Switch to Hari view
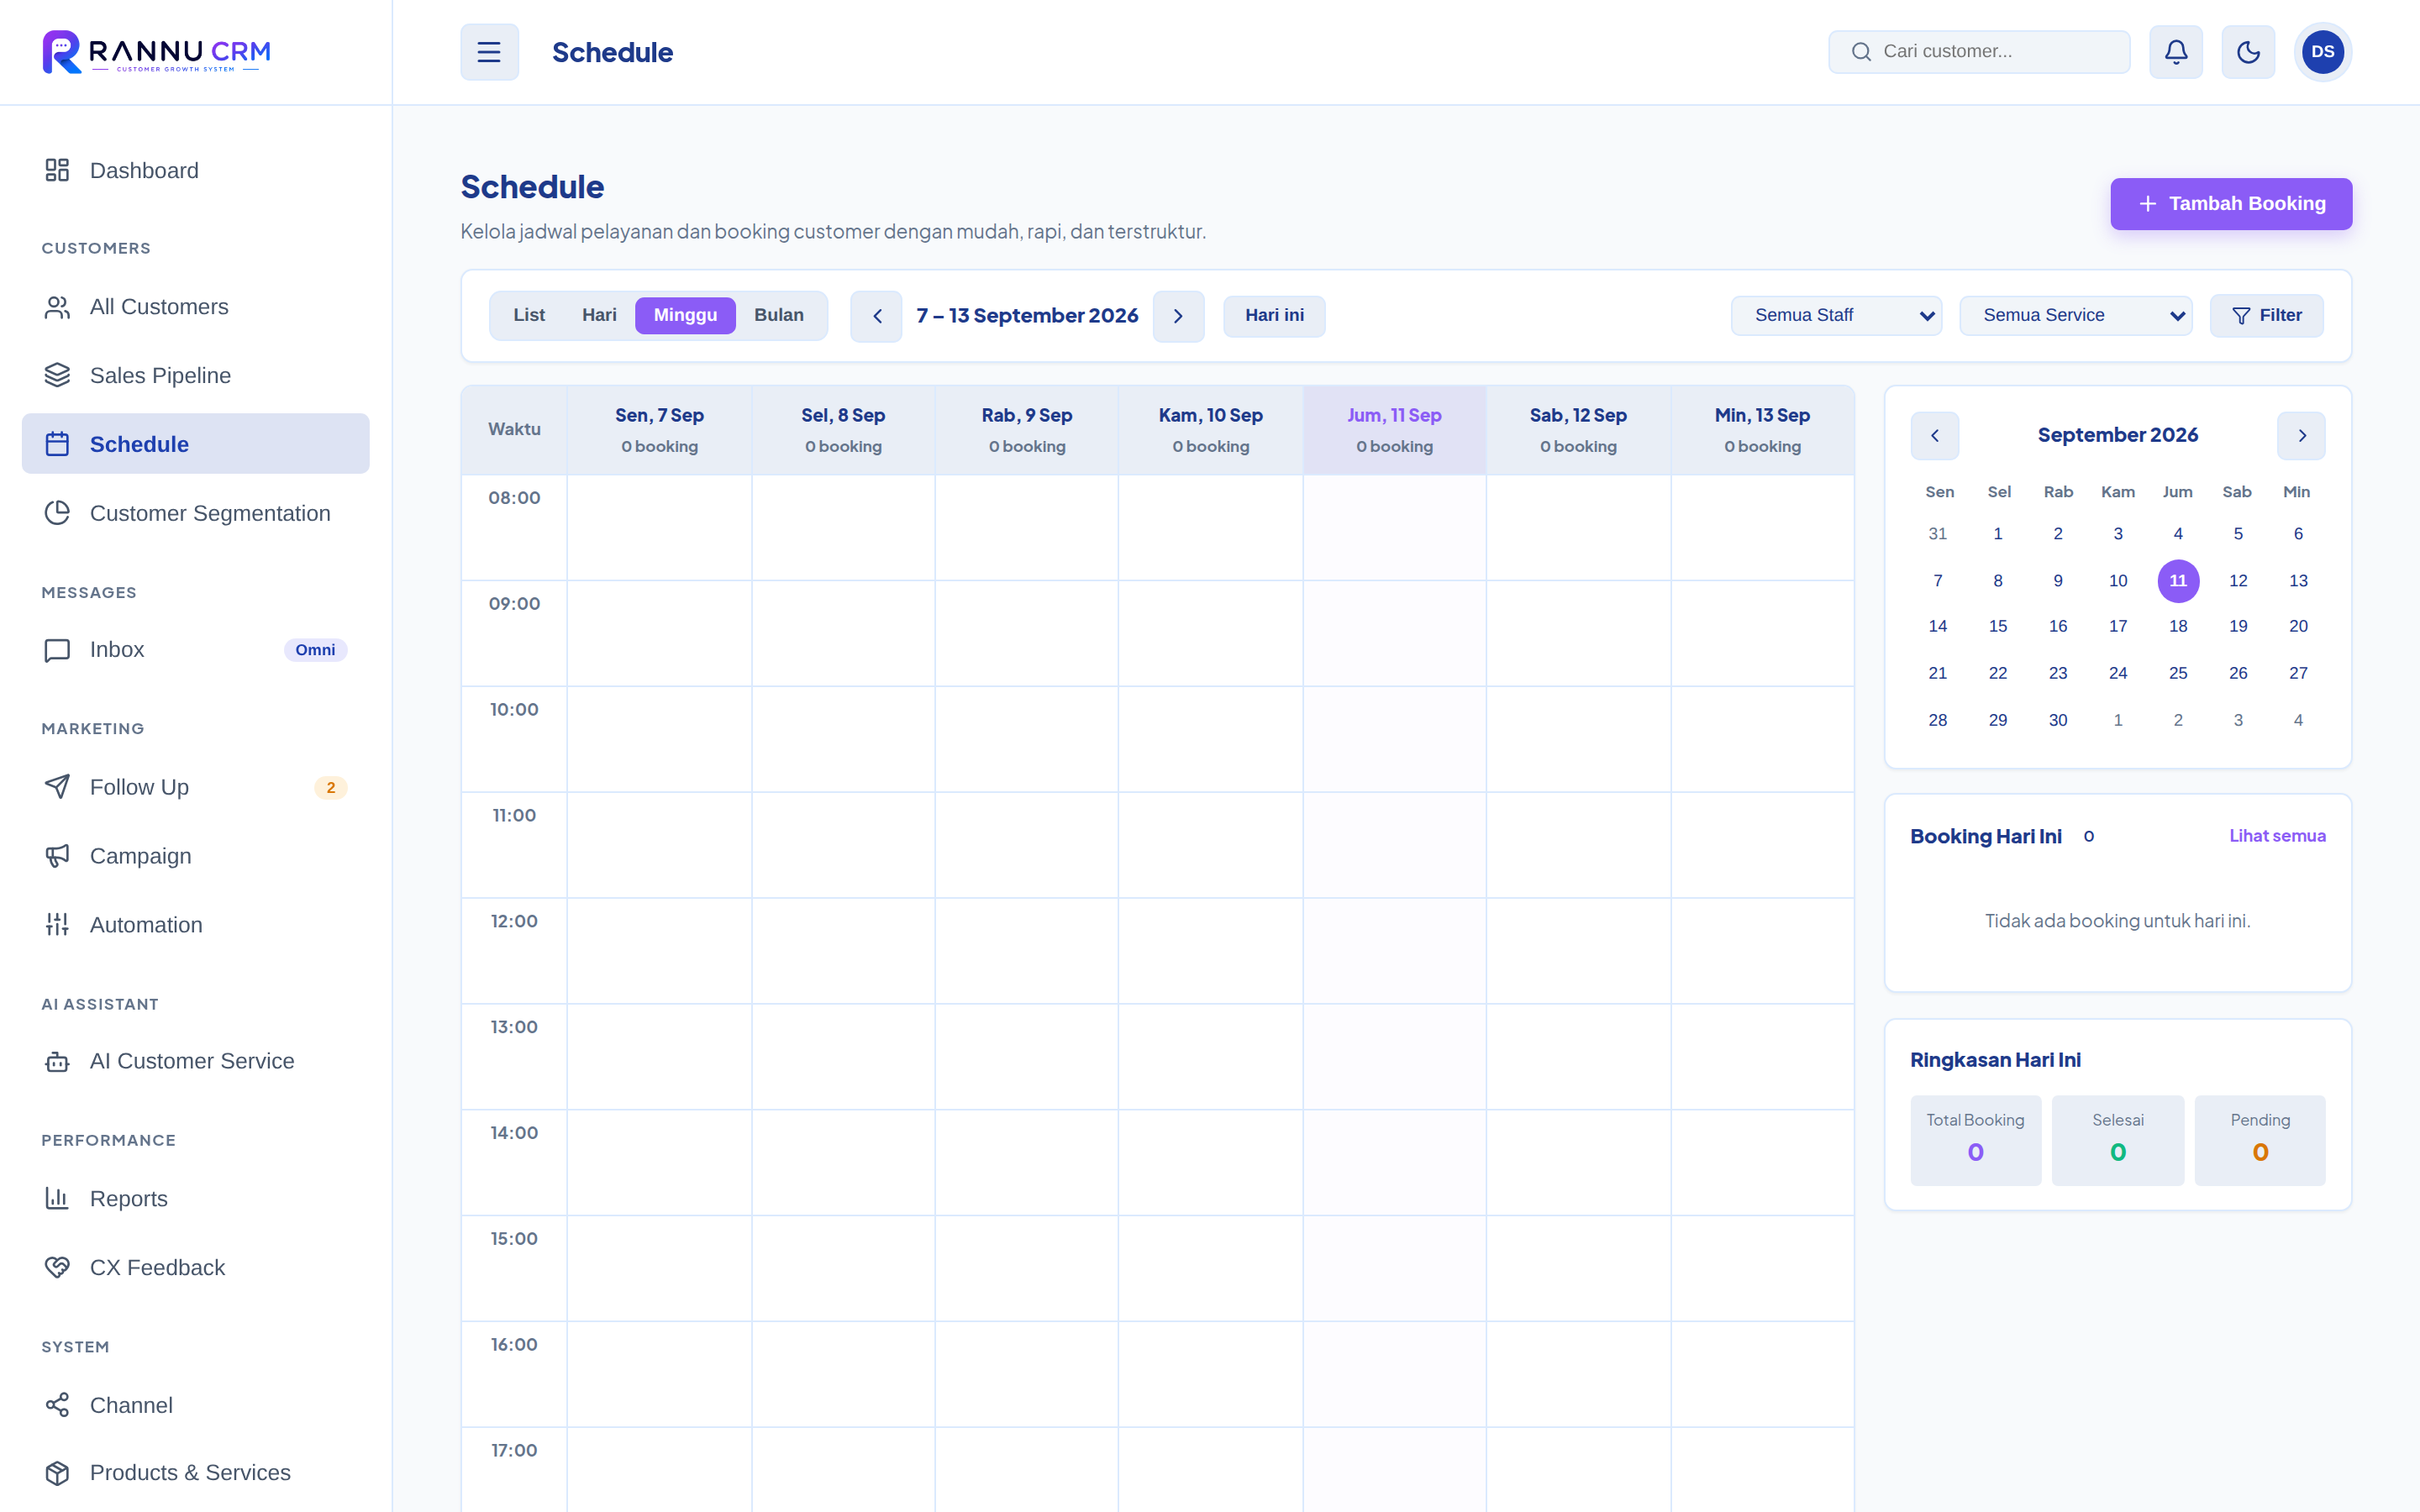 599,315
